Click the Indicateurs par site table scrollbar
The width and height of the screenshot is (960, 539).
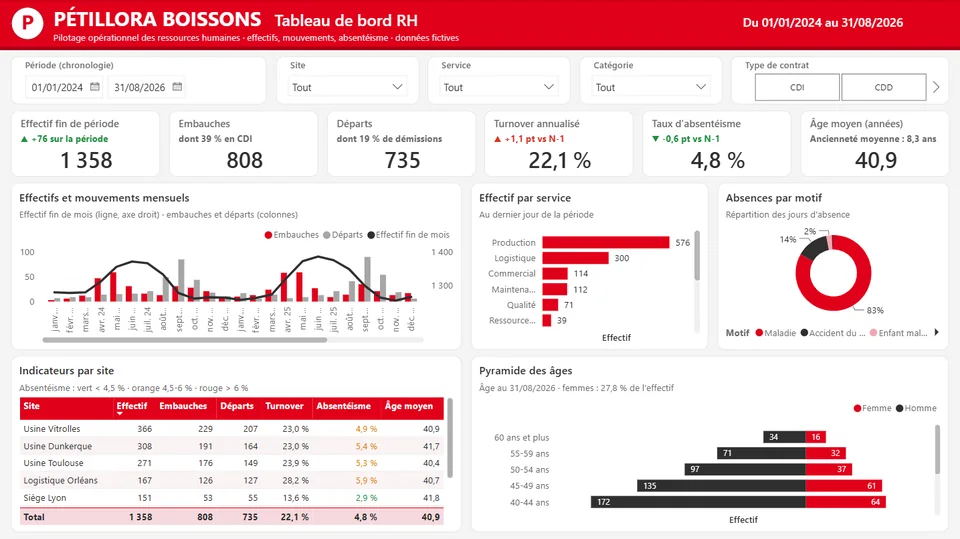[450, 438]
